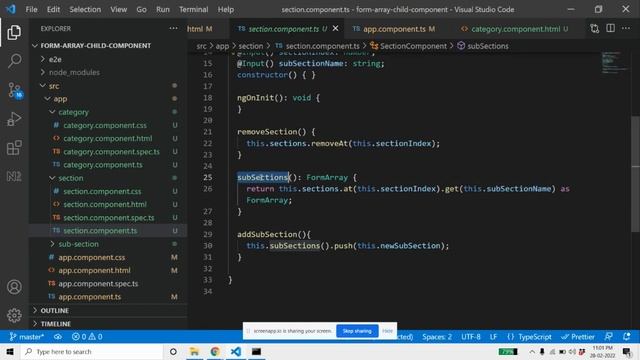Open Explorer views and more actions menu
The image size is (640, 360).
pyautogui.click(x=173, y=29)
